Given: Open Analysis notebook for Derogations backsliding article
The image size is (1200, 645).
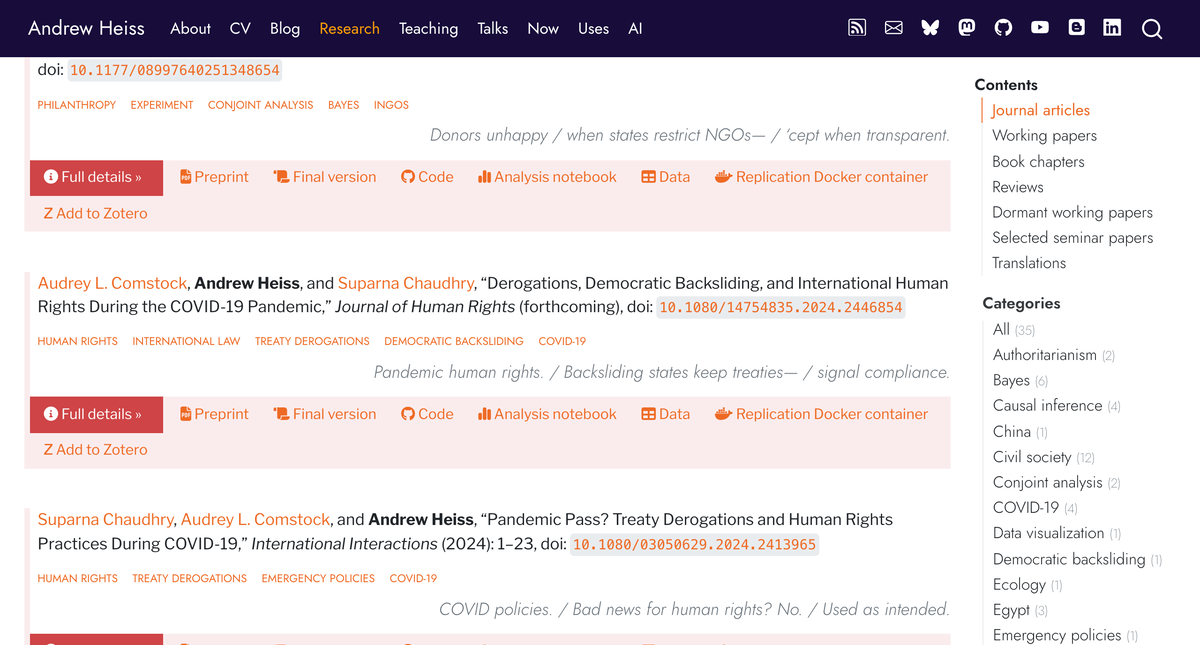Looking at the screenshot, I should 547,414.
